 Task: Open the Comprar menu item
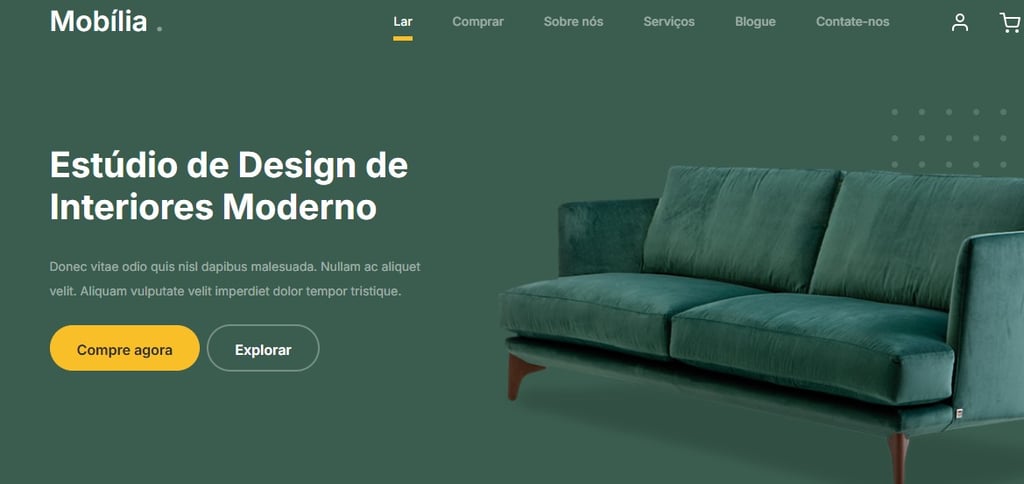(478, 22)
